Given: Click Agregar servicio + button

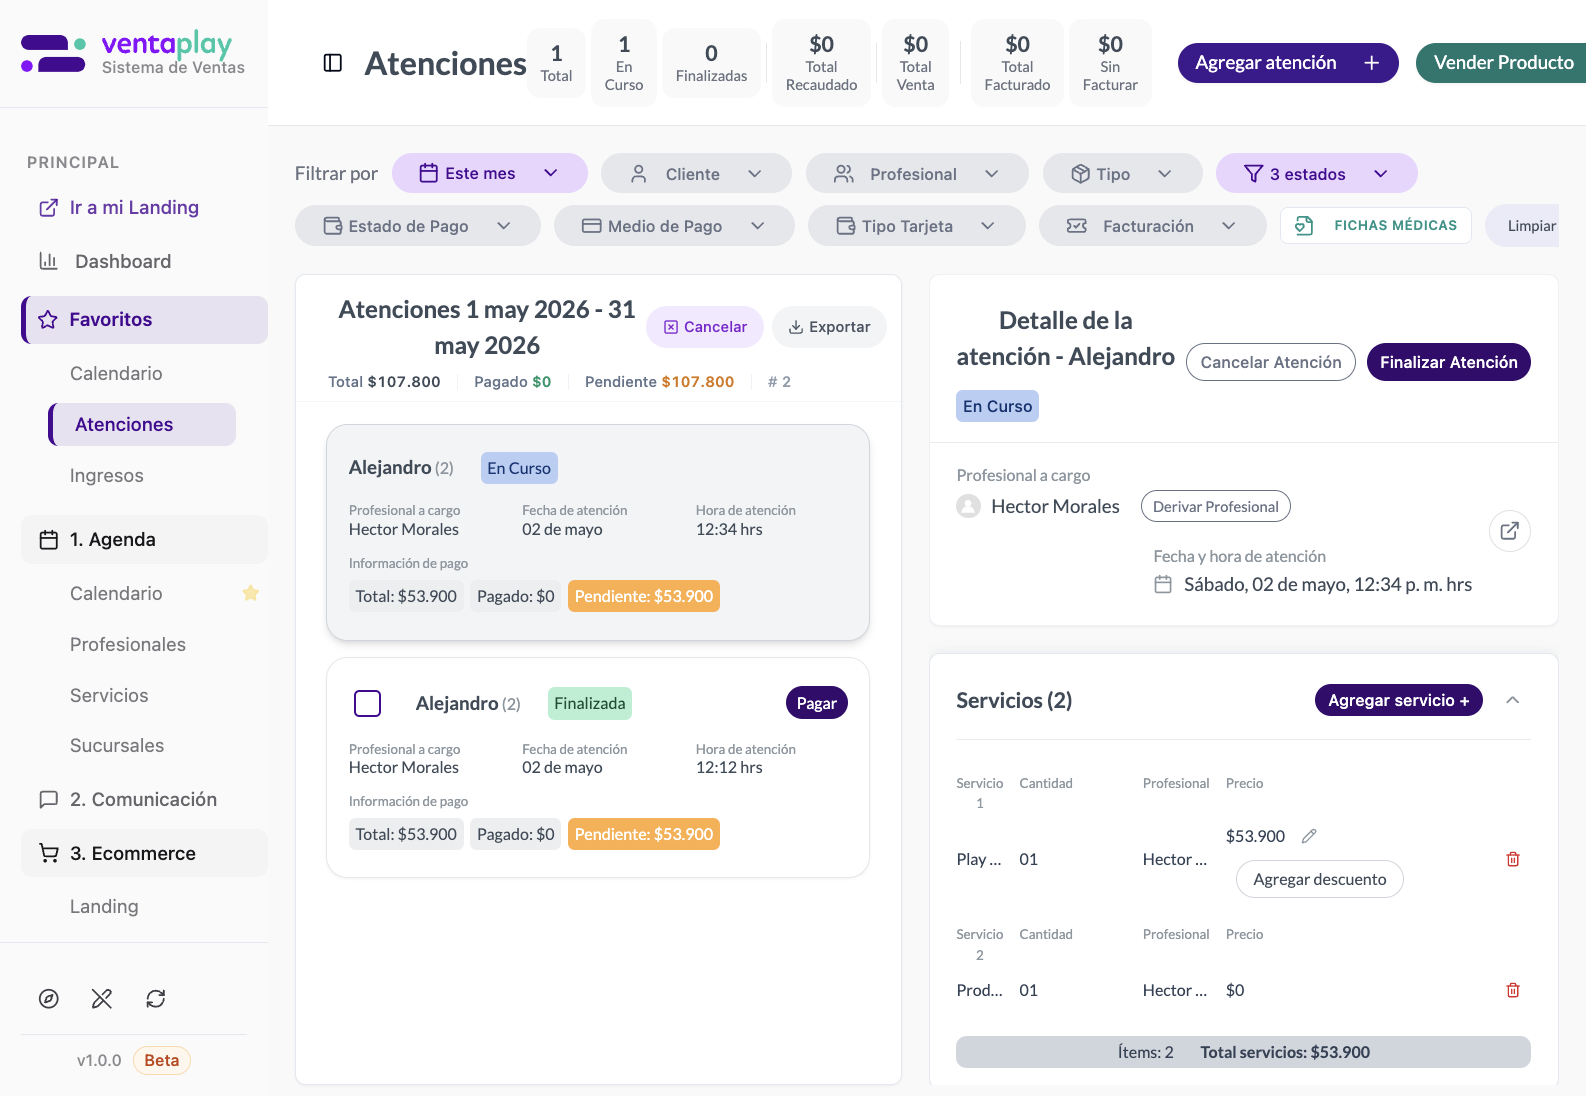Looking at the screenshot, I should click(x=1398, y=700).
